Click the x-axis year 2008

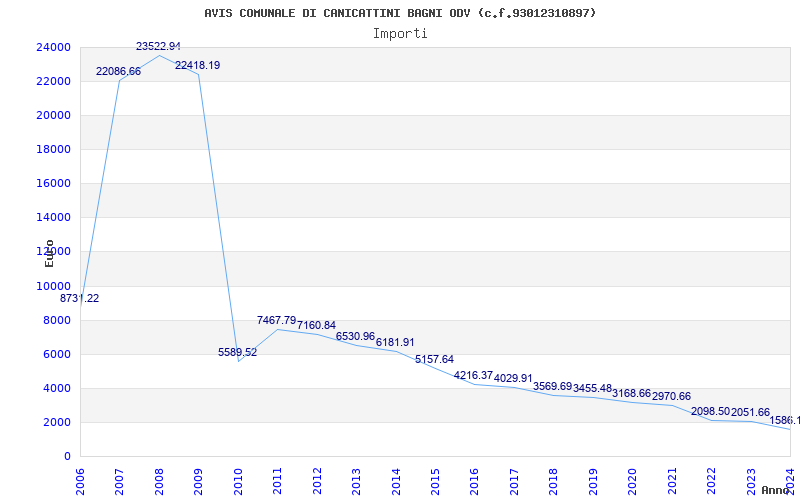159,481
